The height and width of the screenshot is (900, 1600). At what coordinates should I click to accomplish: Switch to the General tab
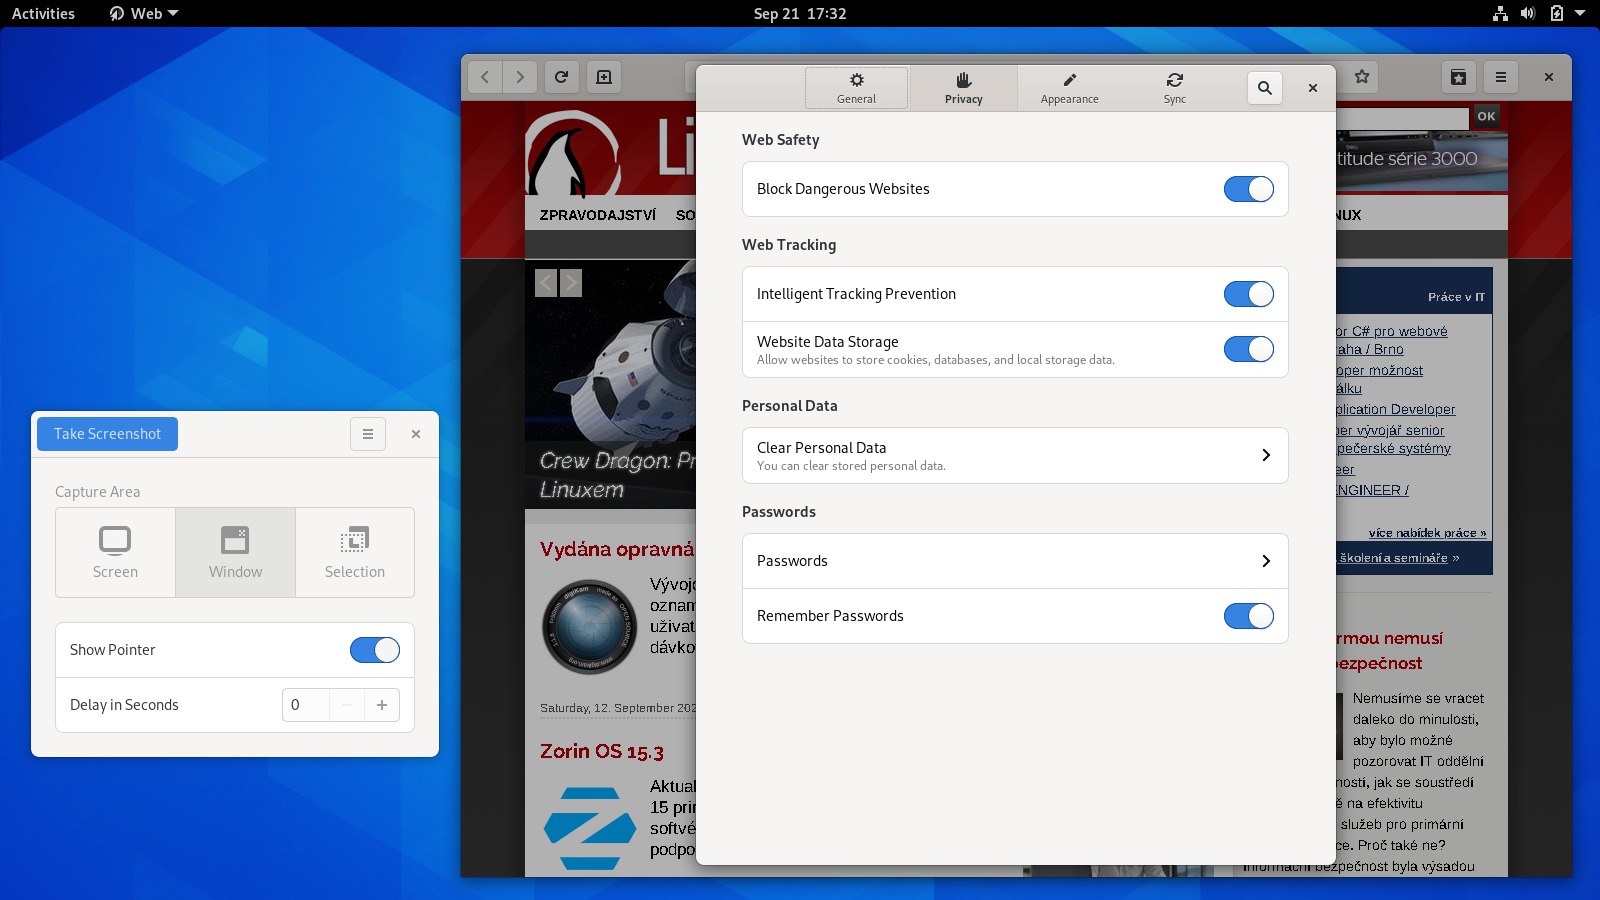857,88
